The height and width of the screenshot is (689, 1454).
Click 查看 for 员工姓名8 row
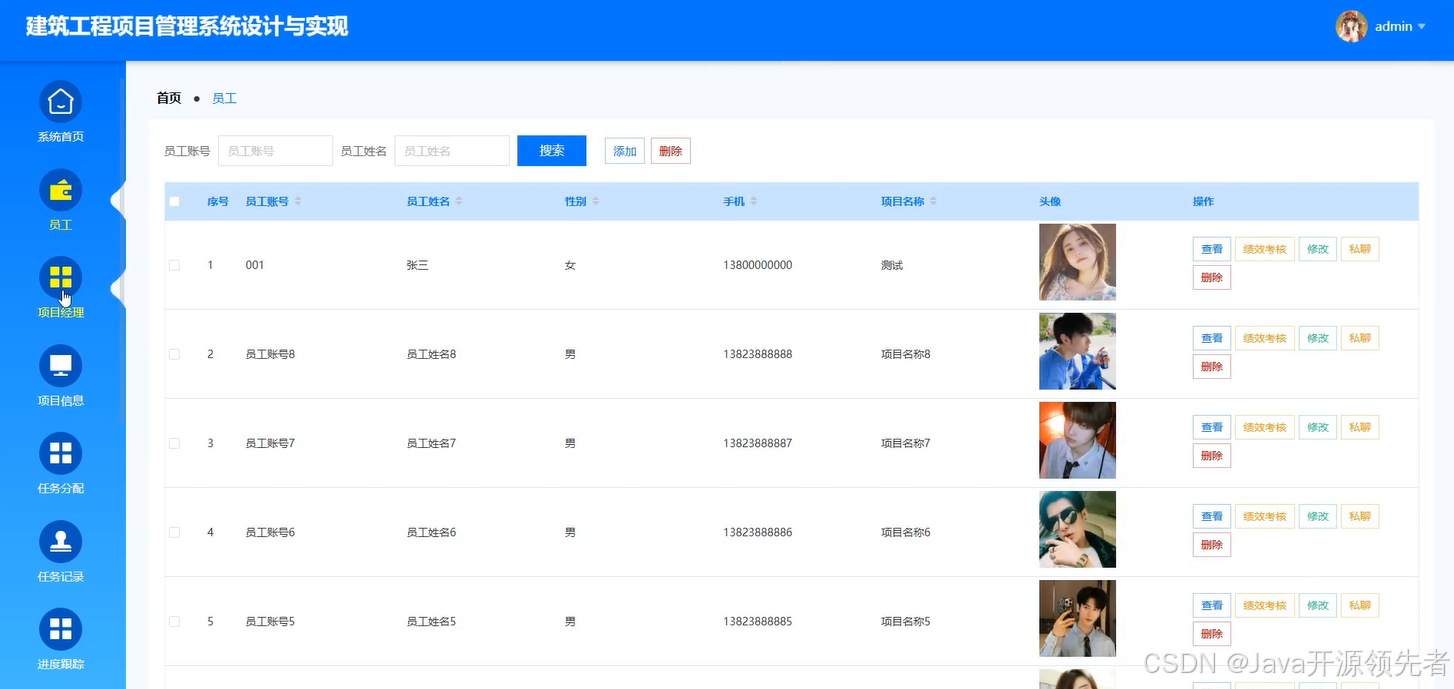pos(1212,338)
